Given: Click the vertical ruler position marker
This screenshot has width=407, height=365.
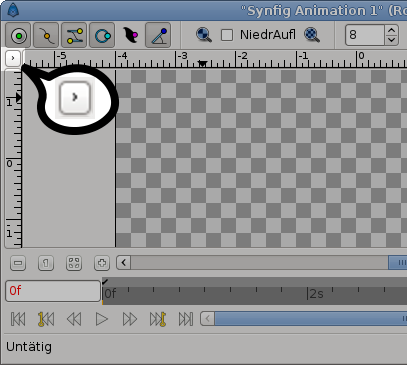Looking at the screenshot, I should point(18,97).
